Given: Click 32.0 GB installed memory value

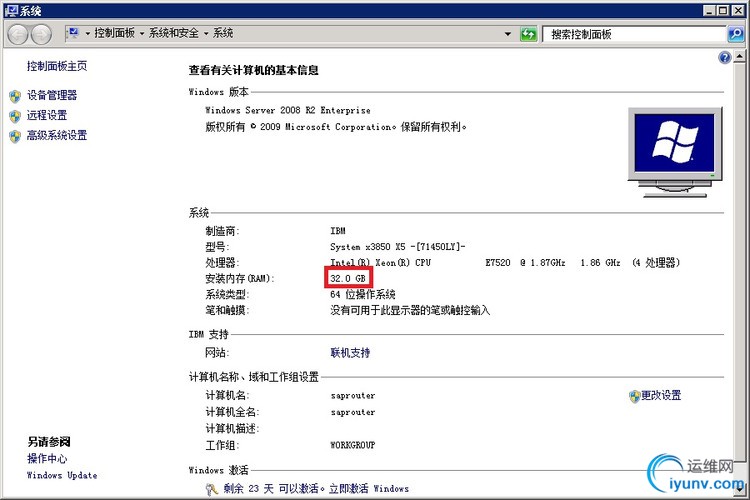Looking at the screenshot, I should click(348, 278).
